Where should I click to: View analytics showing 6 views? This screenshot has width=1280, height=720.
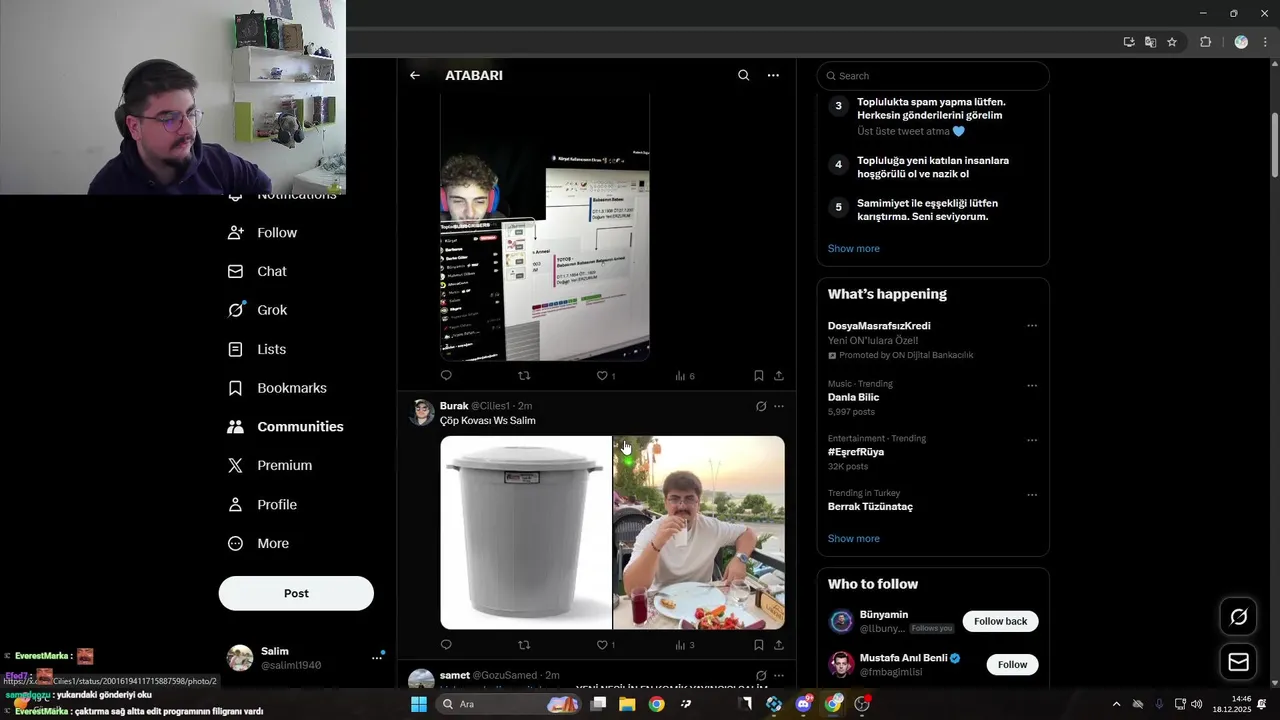(685, 375)
